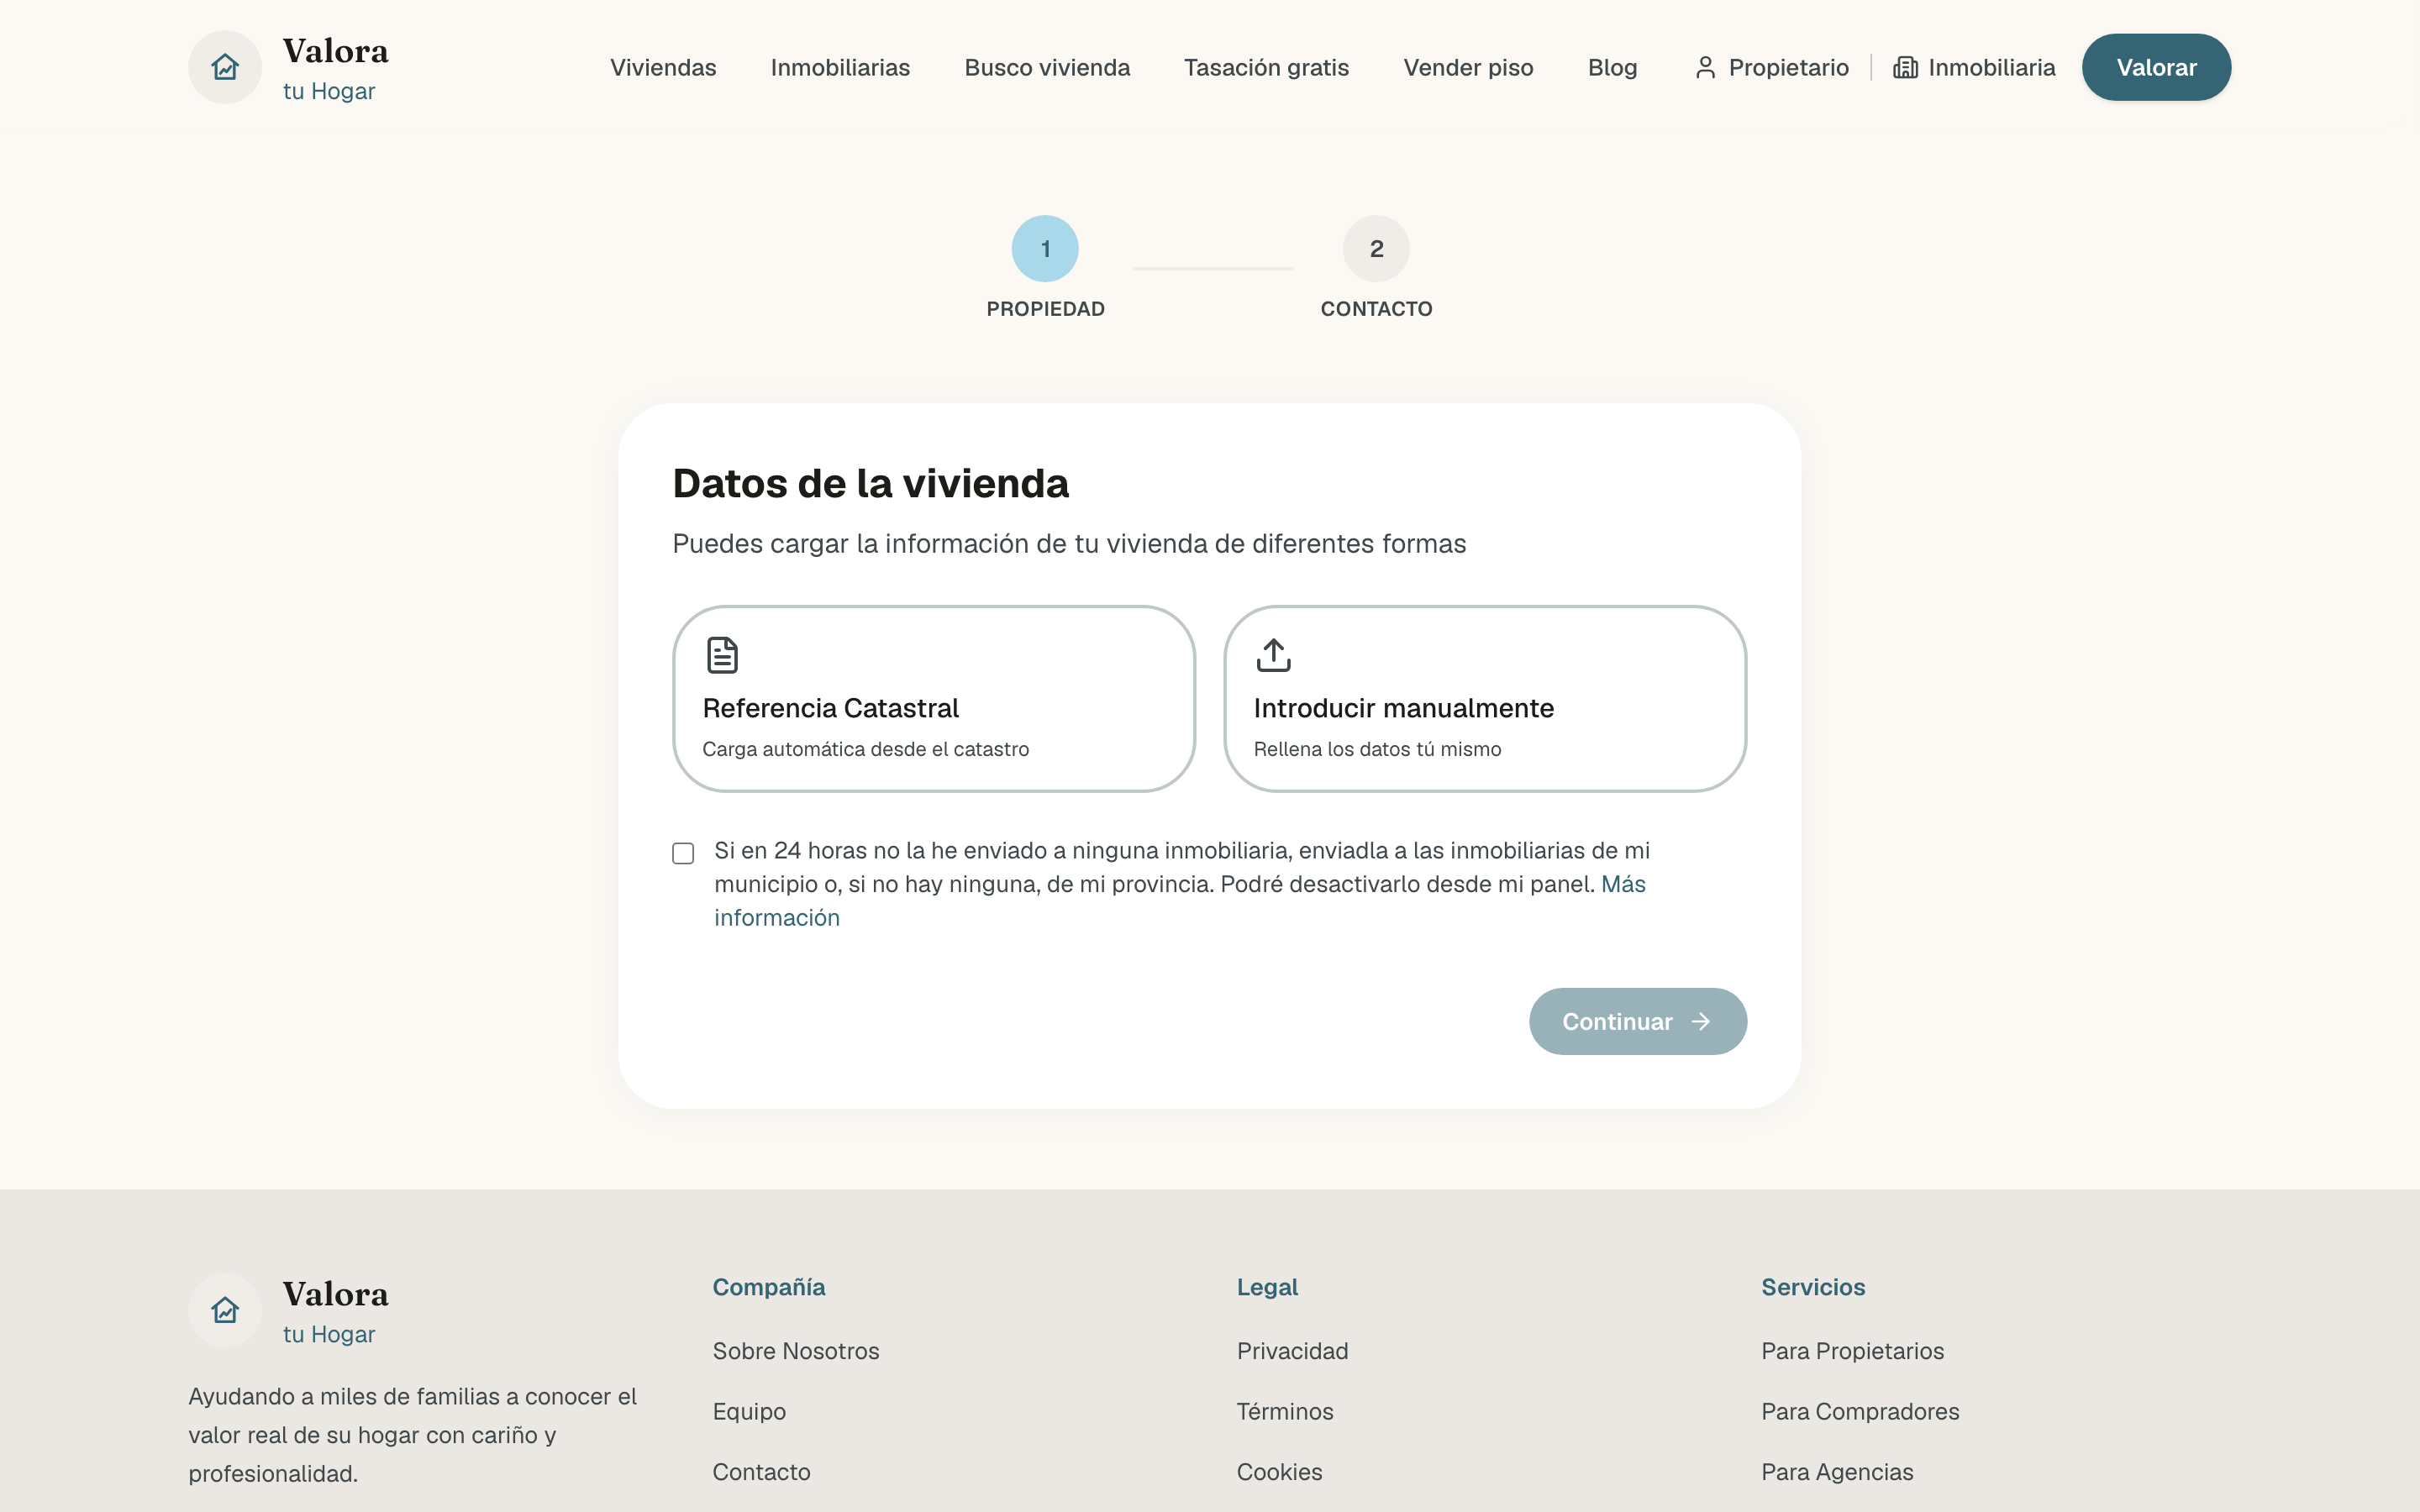Image resolution: width=2420 pixels, height=1512 pixels.
Task: Open Contacto footer link
Action: point(761,1472)
